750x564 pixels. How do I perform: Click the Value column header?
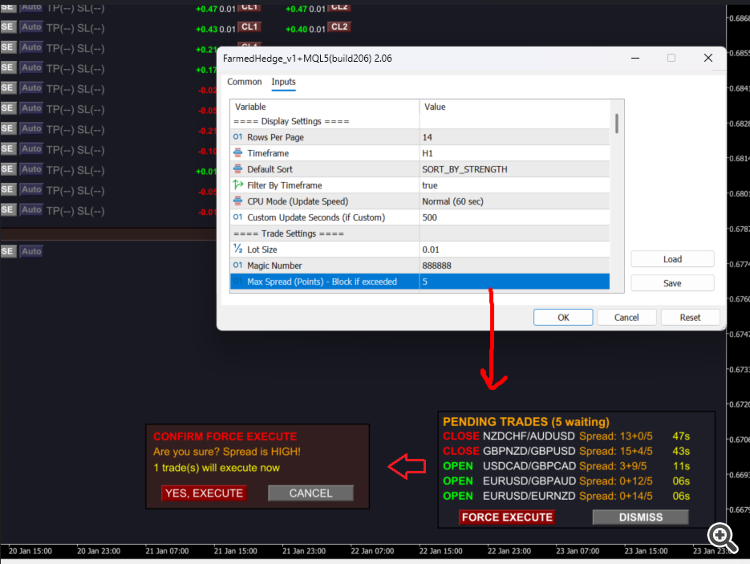514,107
